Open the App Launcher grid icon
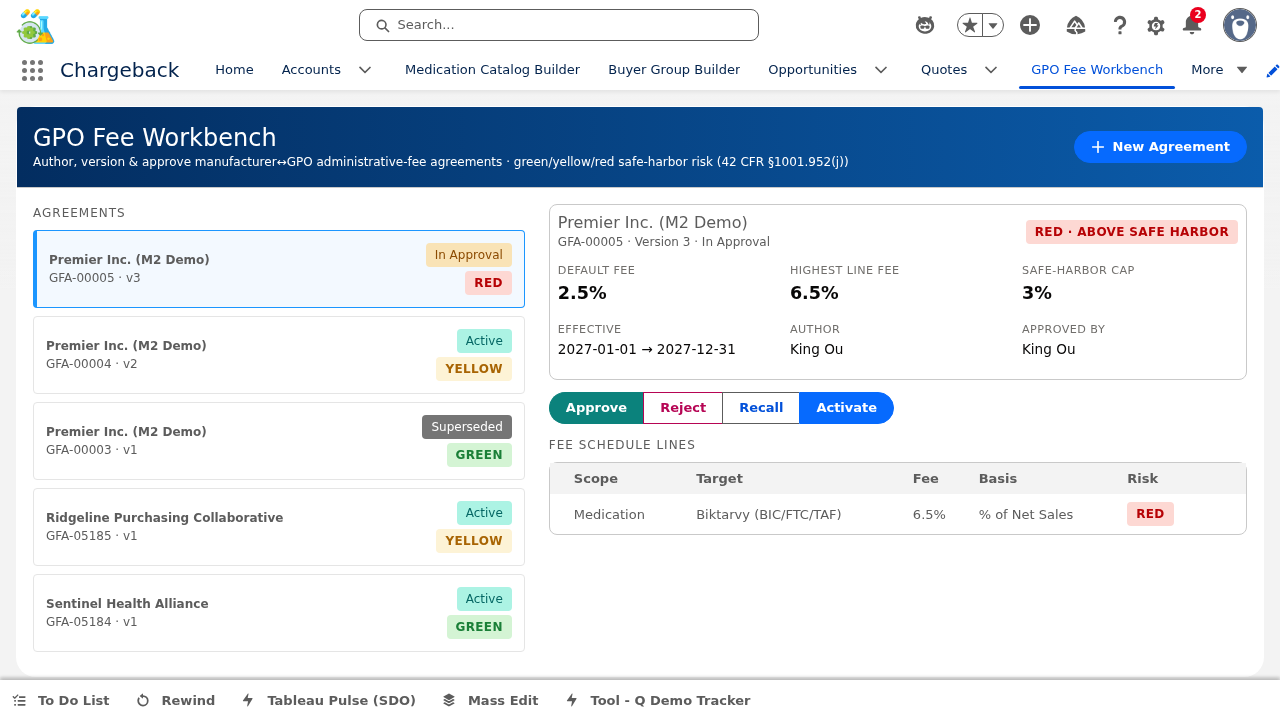The image size is (1280, 720). point(32,70)
